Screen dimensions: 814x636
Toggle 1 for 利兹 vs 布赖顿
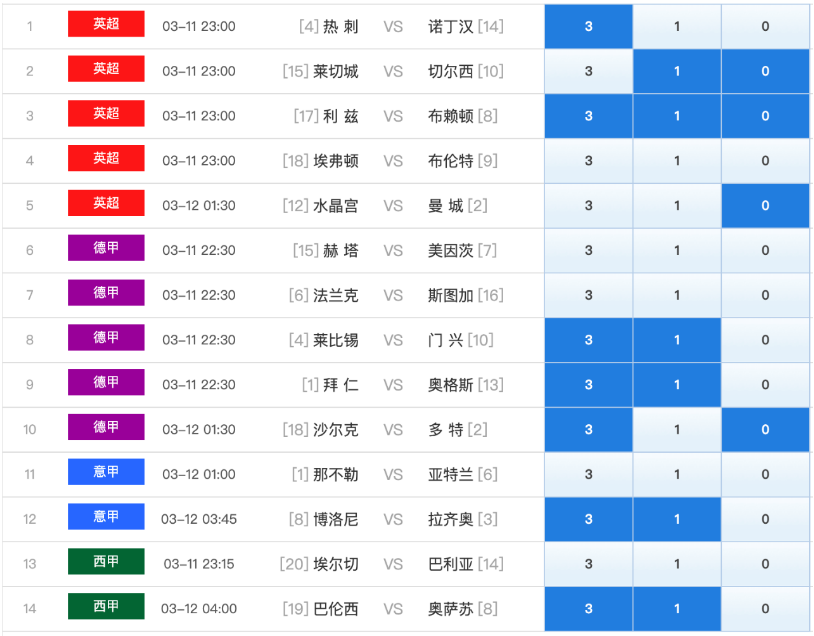coord(677,116)
